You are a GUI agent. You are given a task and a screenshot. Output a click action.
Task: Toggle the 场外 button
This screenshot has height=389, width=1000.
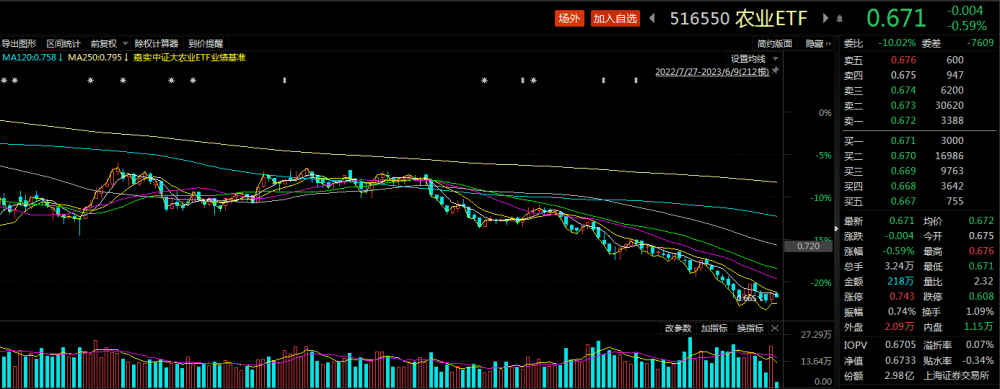tap(570, 18)
